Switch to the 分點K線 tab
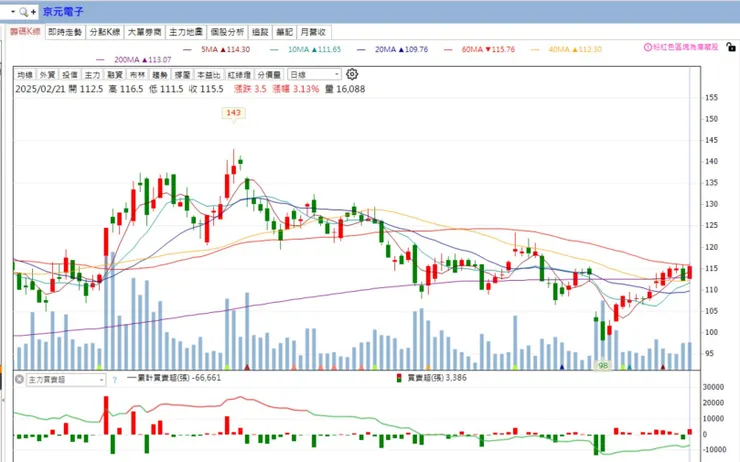 [x=105, y=32]
